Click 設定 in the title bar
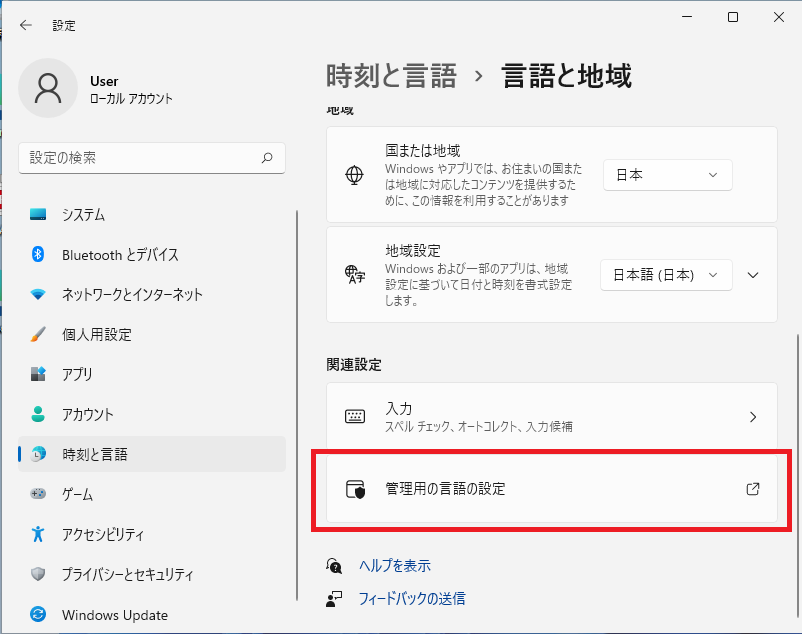802x634 pixels. tap(64, 26)
